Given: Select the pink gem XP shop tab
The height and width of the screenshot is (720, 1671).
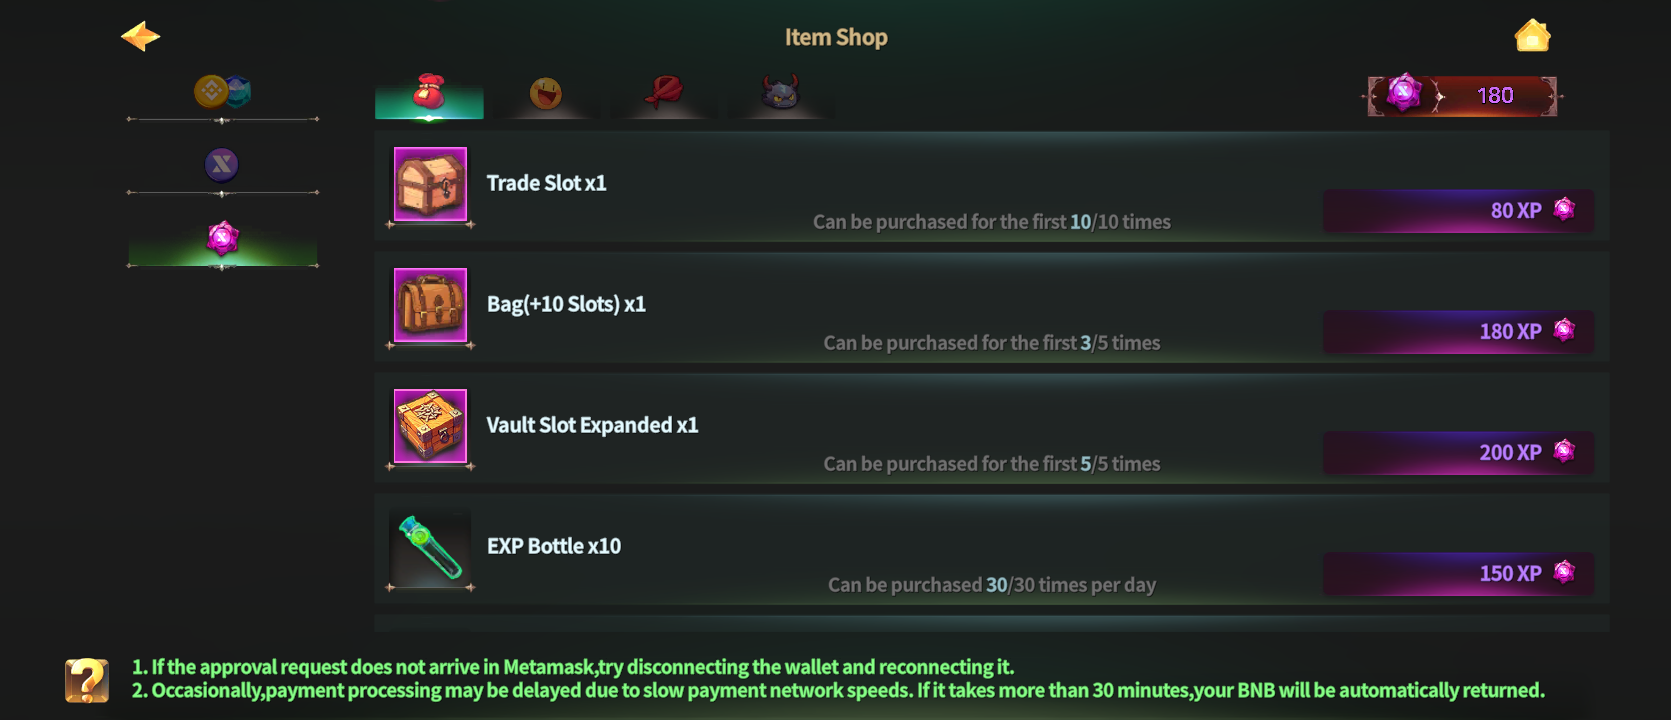Looking at the screenshot, I should [x=222, y=239].
